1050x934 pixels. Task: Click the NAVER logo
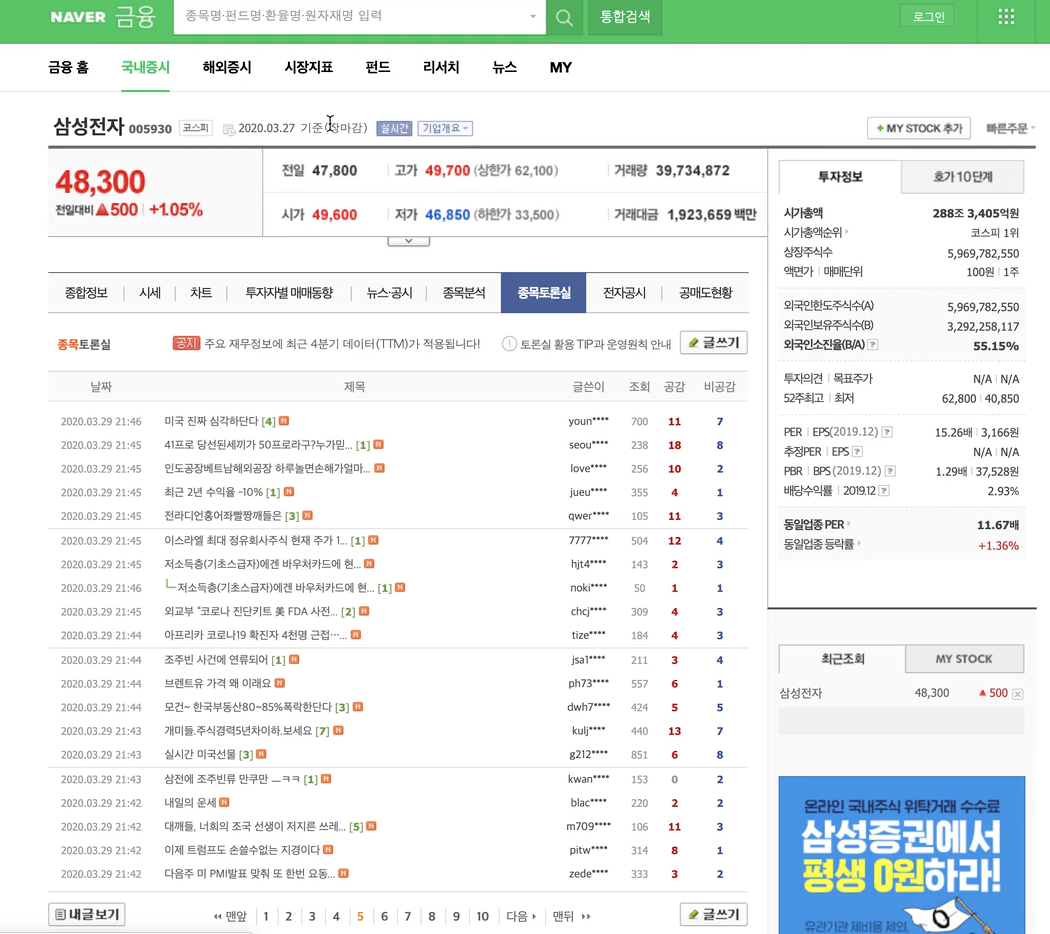pyautogui.click(x=78, y=17)
